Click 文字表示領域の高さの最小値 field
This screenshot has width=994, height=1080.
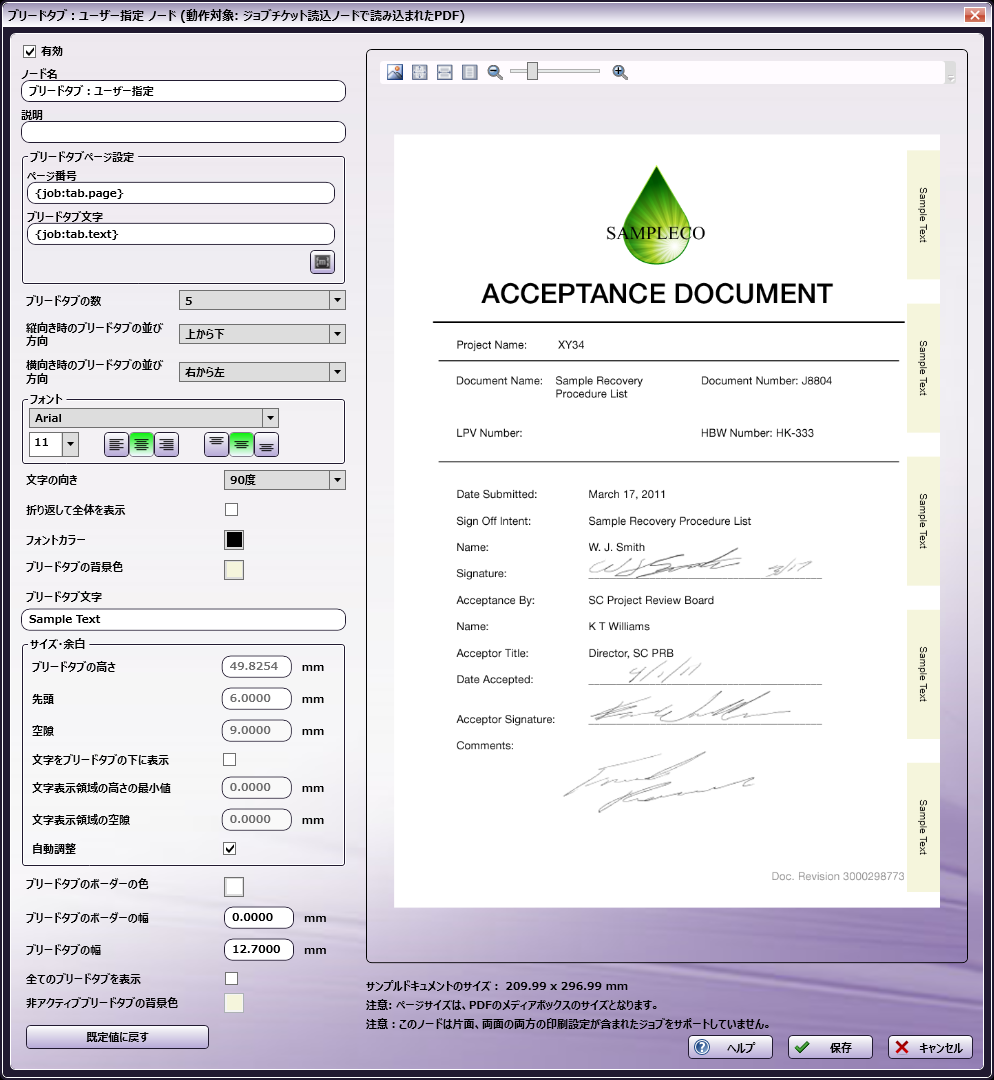(257, 787)
